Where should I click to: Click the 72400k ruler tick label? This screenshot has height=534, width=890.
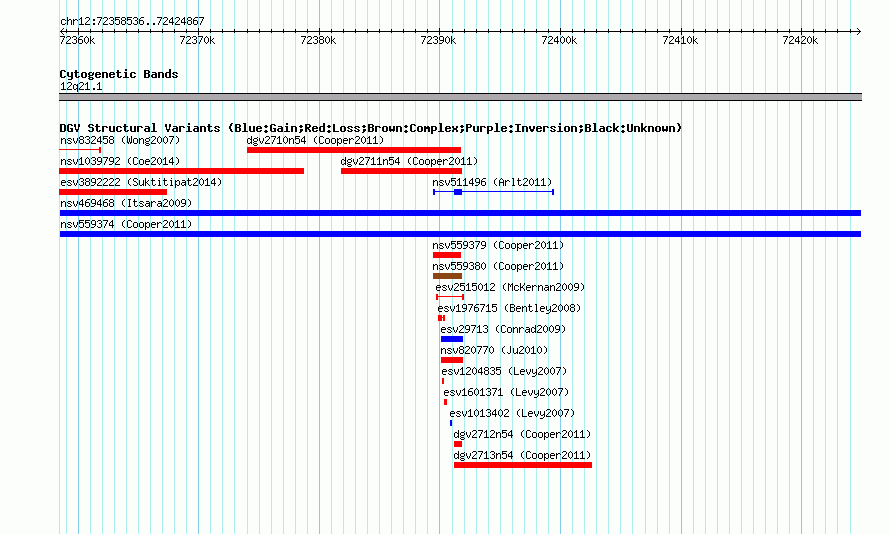[x=559, y=40]
